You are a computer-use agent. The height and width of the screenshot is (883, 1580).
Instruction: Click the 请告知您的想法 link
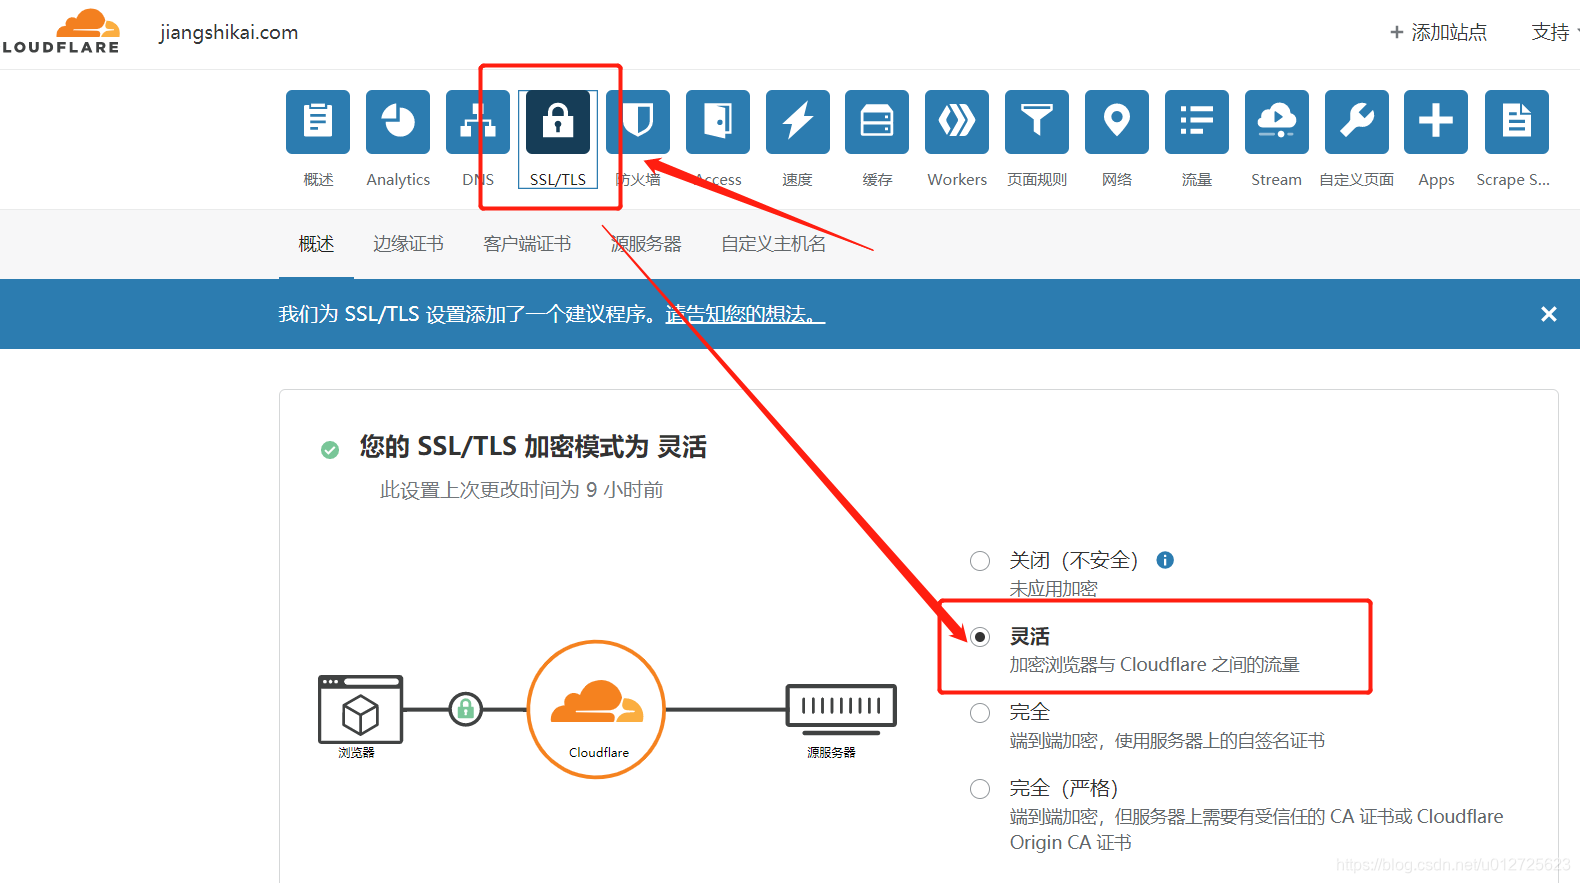[745, 314]
